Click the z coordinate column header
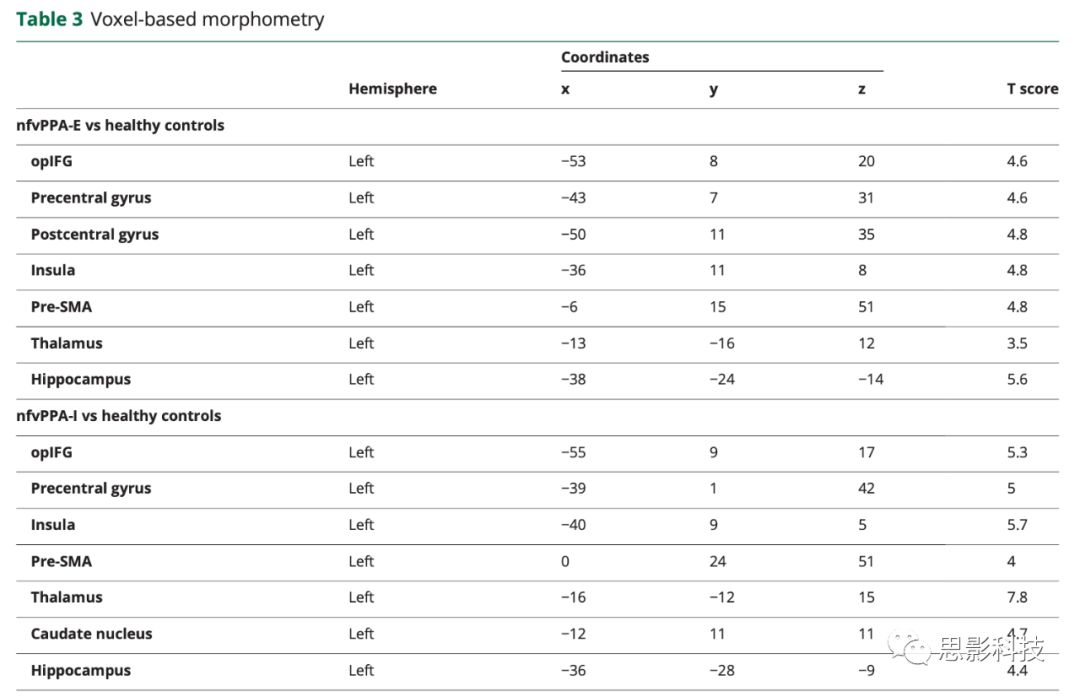This screenshot has width=1080, height=697. coord(861,89)
